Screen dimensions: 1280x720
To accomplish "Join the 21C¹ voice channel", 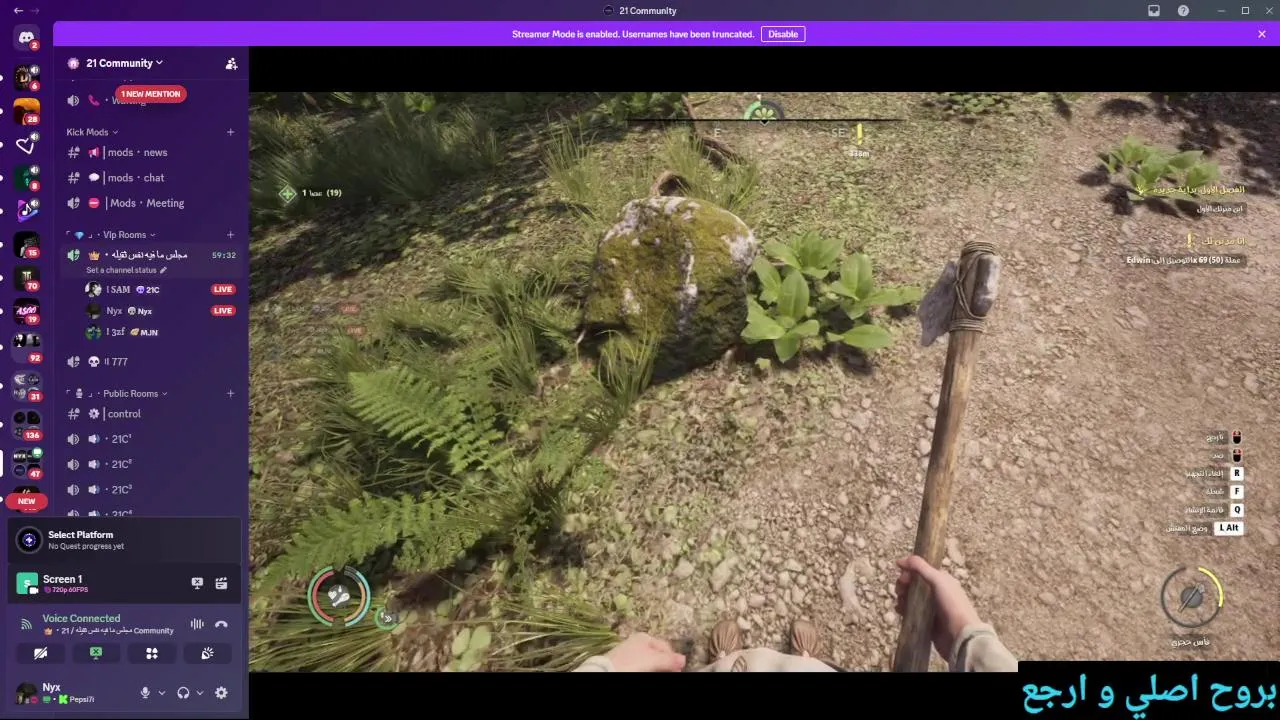I will point(152,439).
